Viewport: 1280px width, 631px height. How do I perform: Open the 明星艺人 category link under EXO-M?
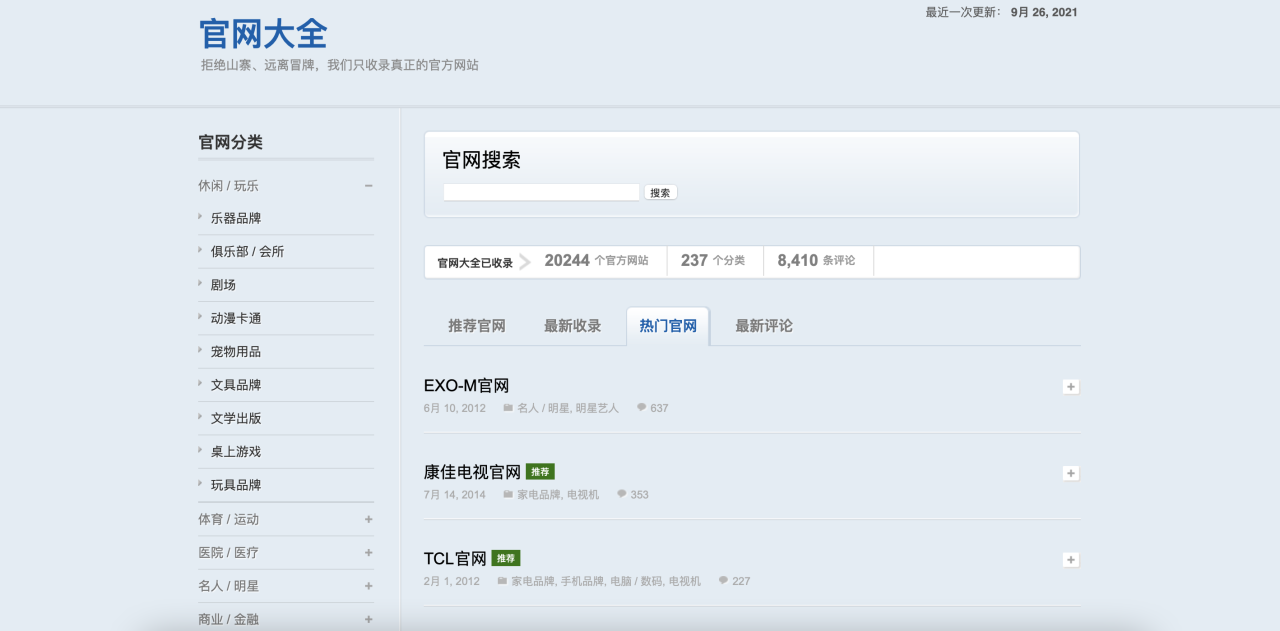(597, 408)
